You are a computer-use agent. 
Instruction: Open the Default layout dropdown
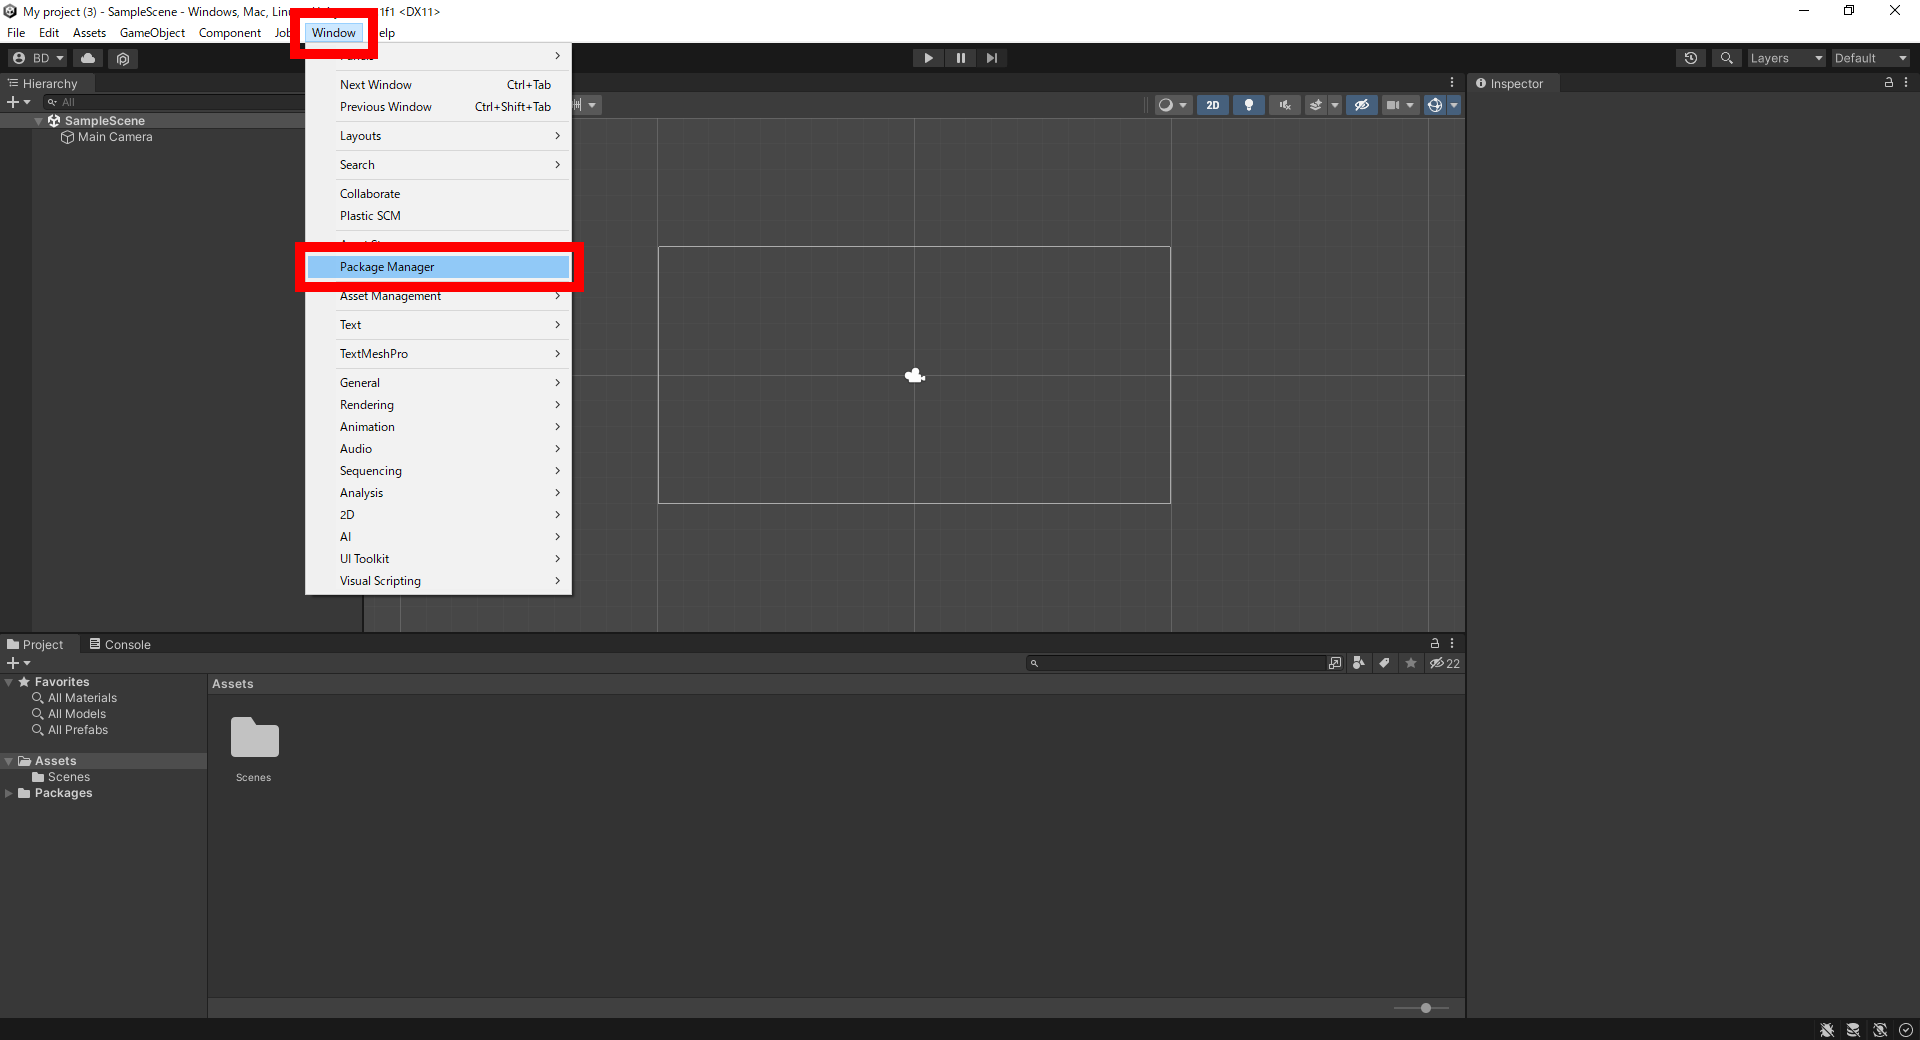click(1868, 58)
